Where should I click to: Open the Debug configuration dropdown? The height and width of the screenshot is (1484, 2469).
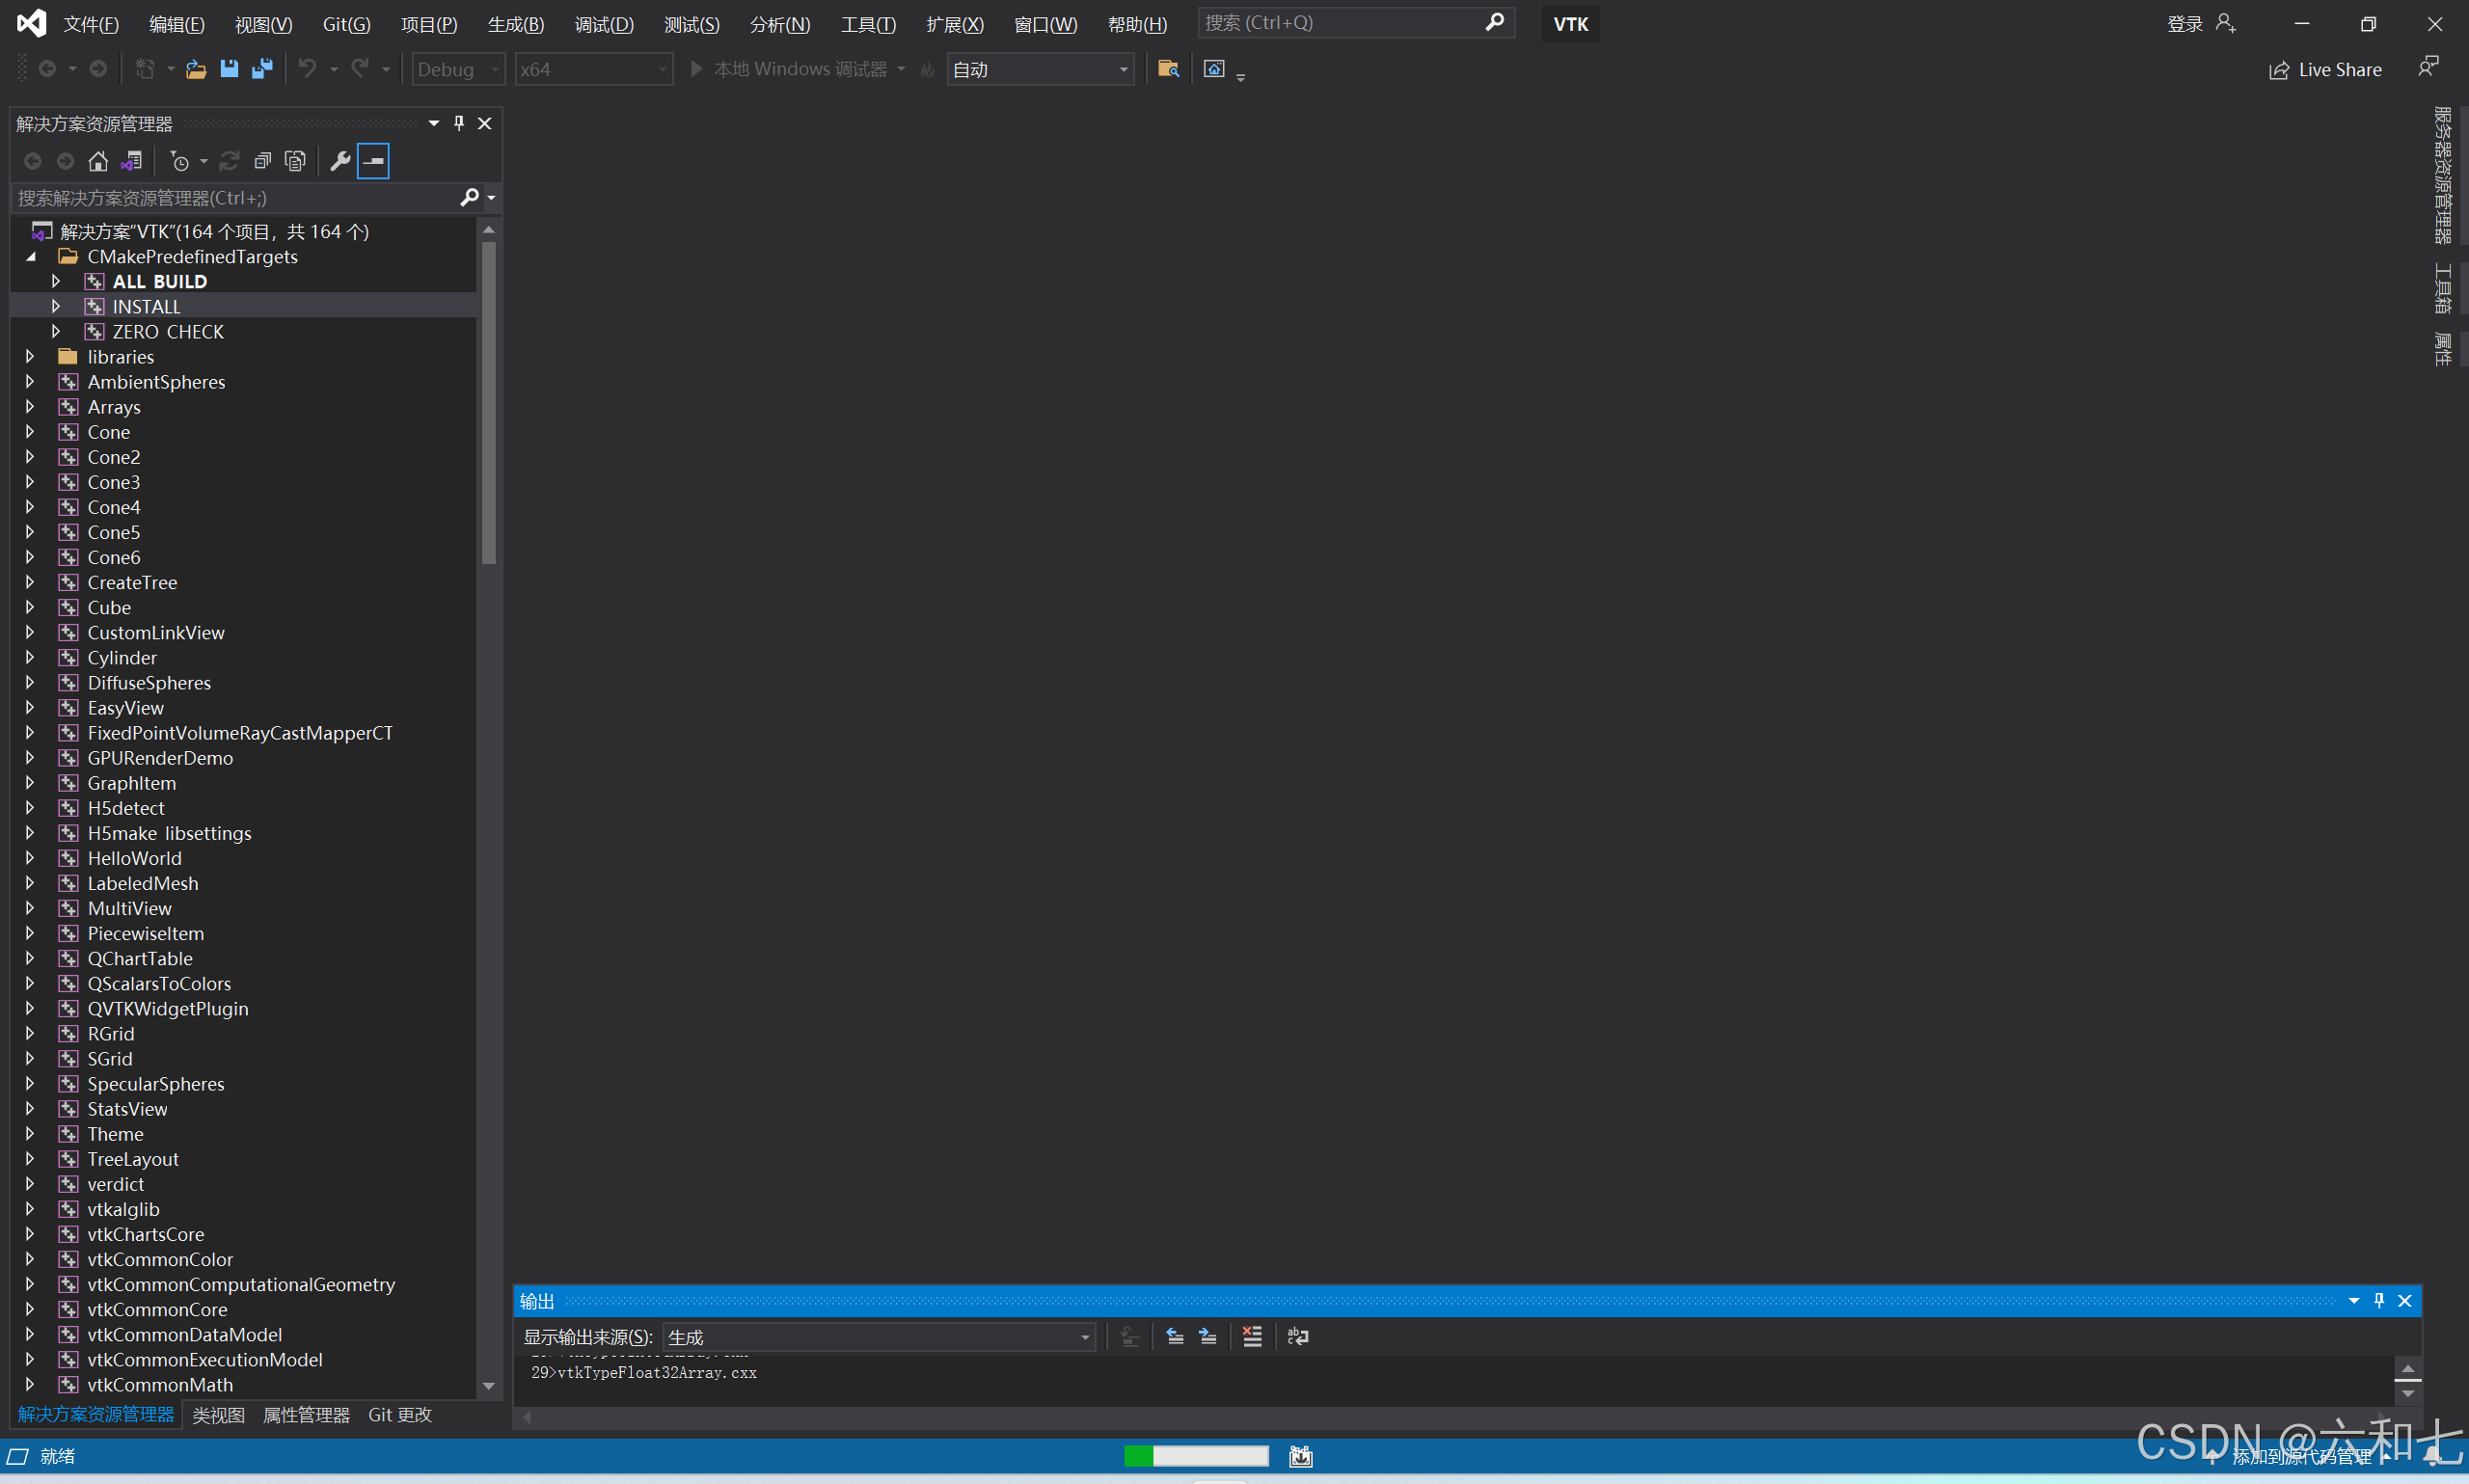click(x=459, y=69)
